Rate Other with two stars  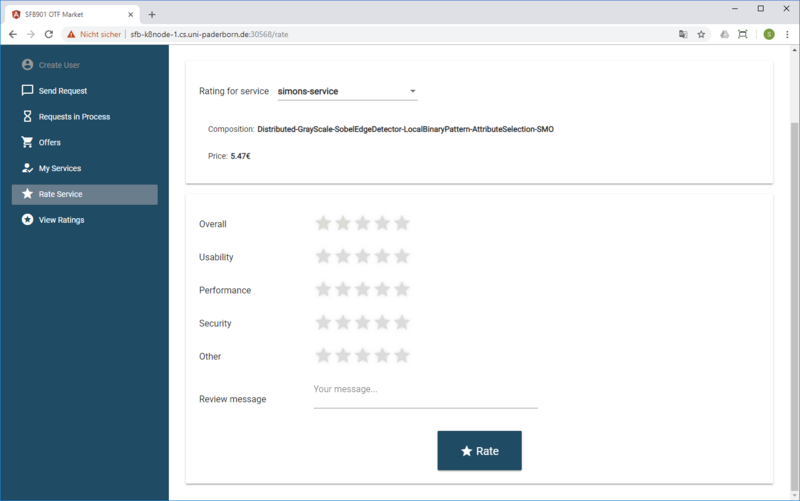[x=343, y=355]
